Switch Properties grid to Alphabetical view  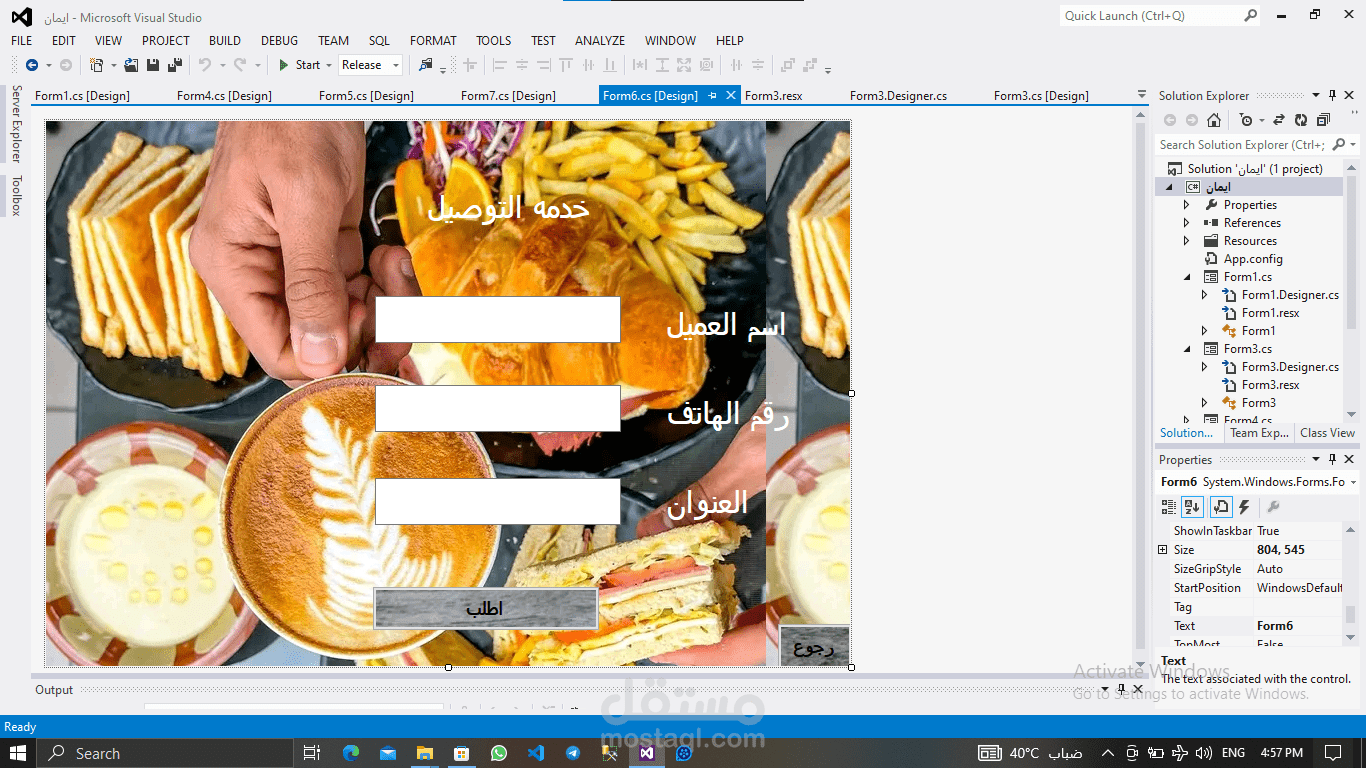point(1192,508)
